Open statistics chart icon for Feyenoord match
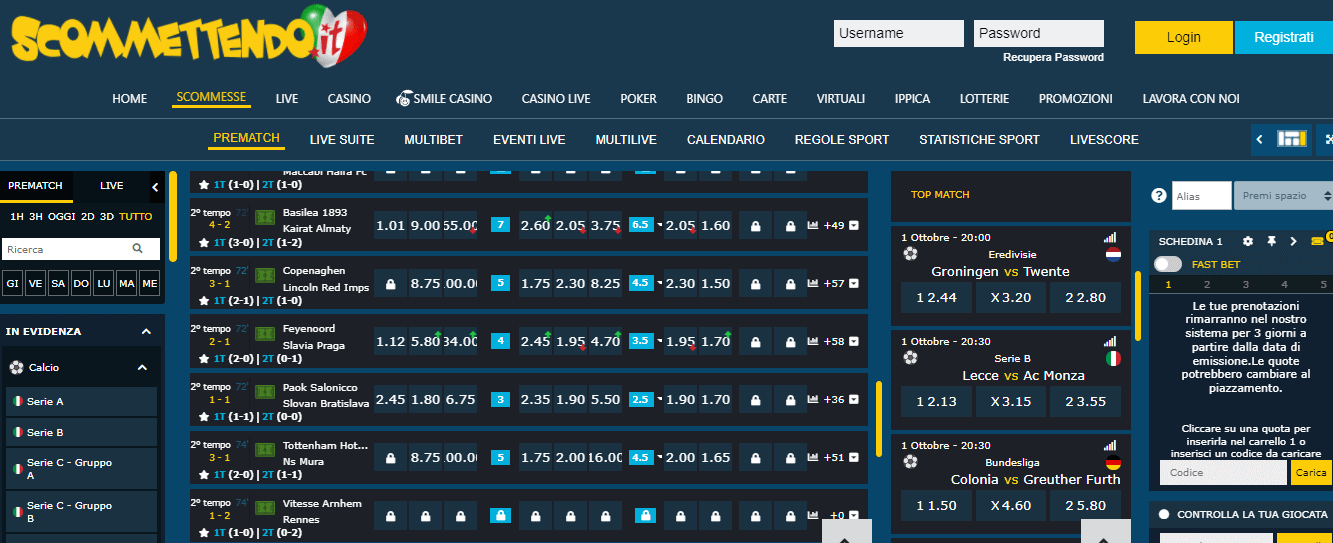Image resolution: width=1333 pixels, height=543 pixels. [x=812, y=341]
